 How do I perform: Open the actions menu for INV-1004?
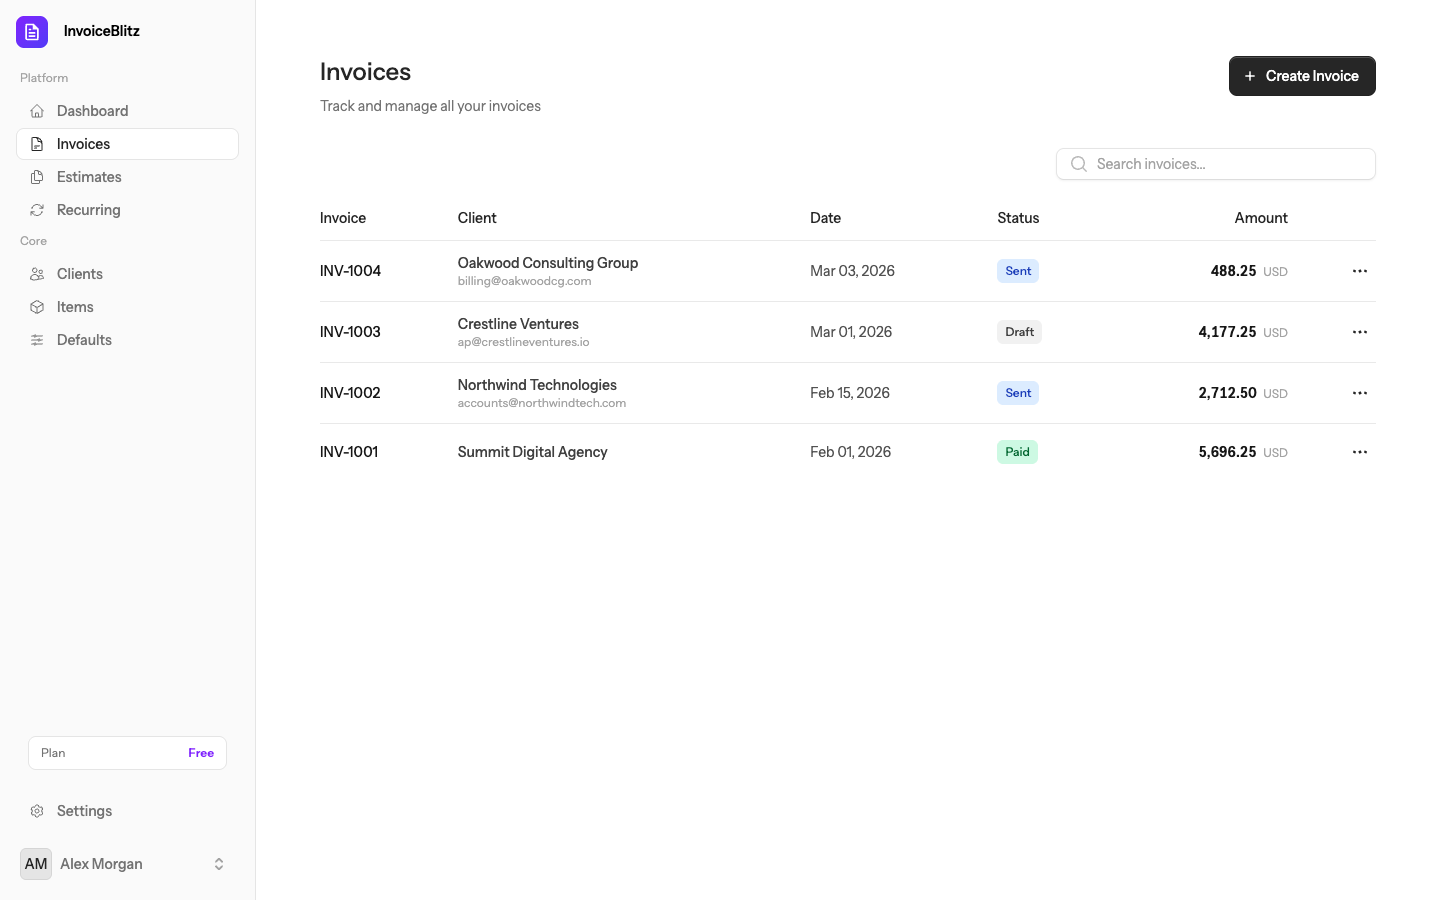click(1359, 270)
